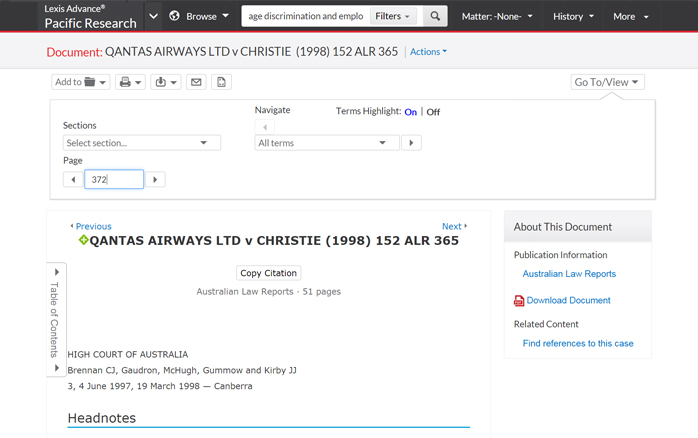Open the search Filters dropdown

[393, 16]
